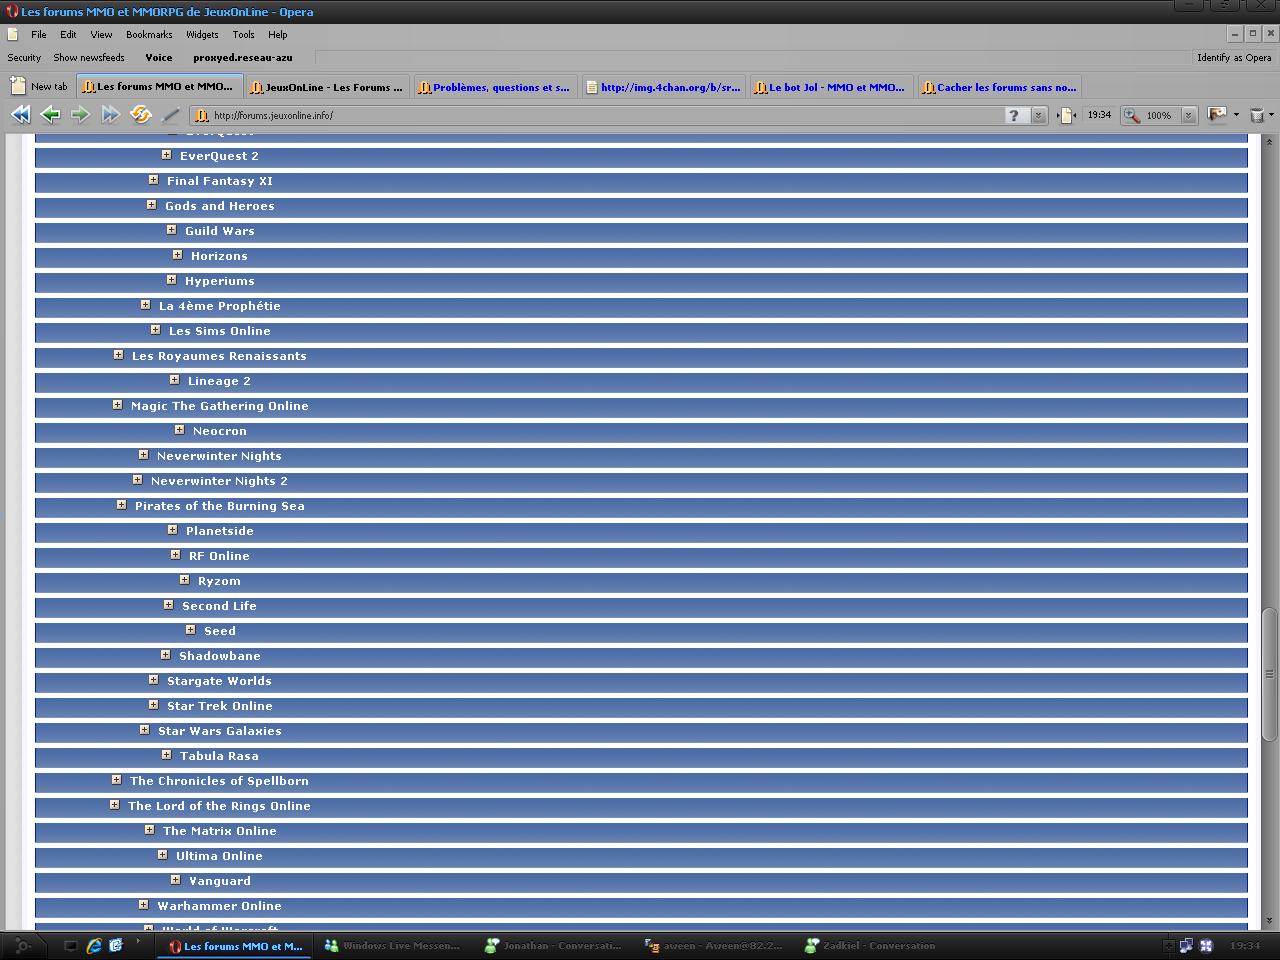This screenshot has width=1280, height=960.
Task: Switch to the Le bot Jol tab
Action: point(831,87)
